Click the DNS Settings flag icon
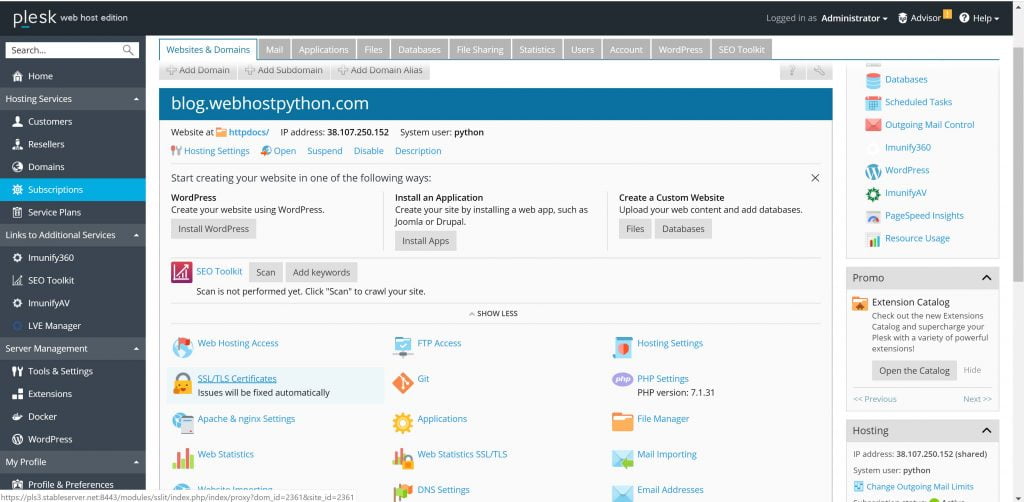This screenshot has width=1024, height=502. [403, 493]
